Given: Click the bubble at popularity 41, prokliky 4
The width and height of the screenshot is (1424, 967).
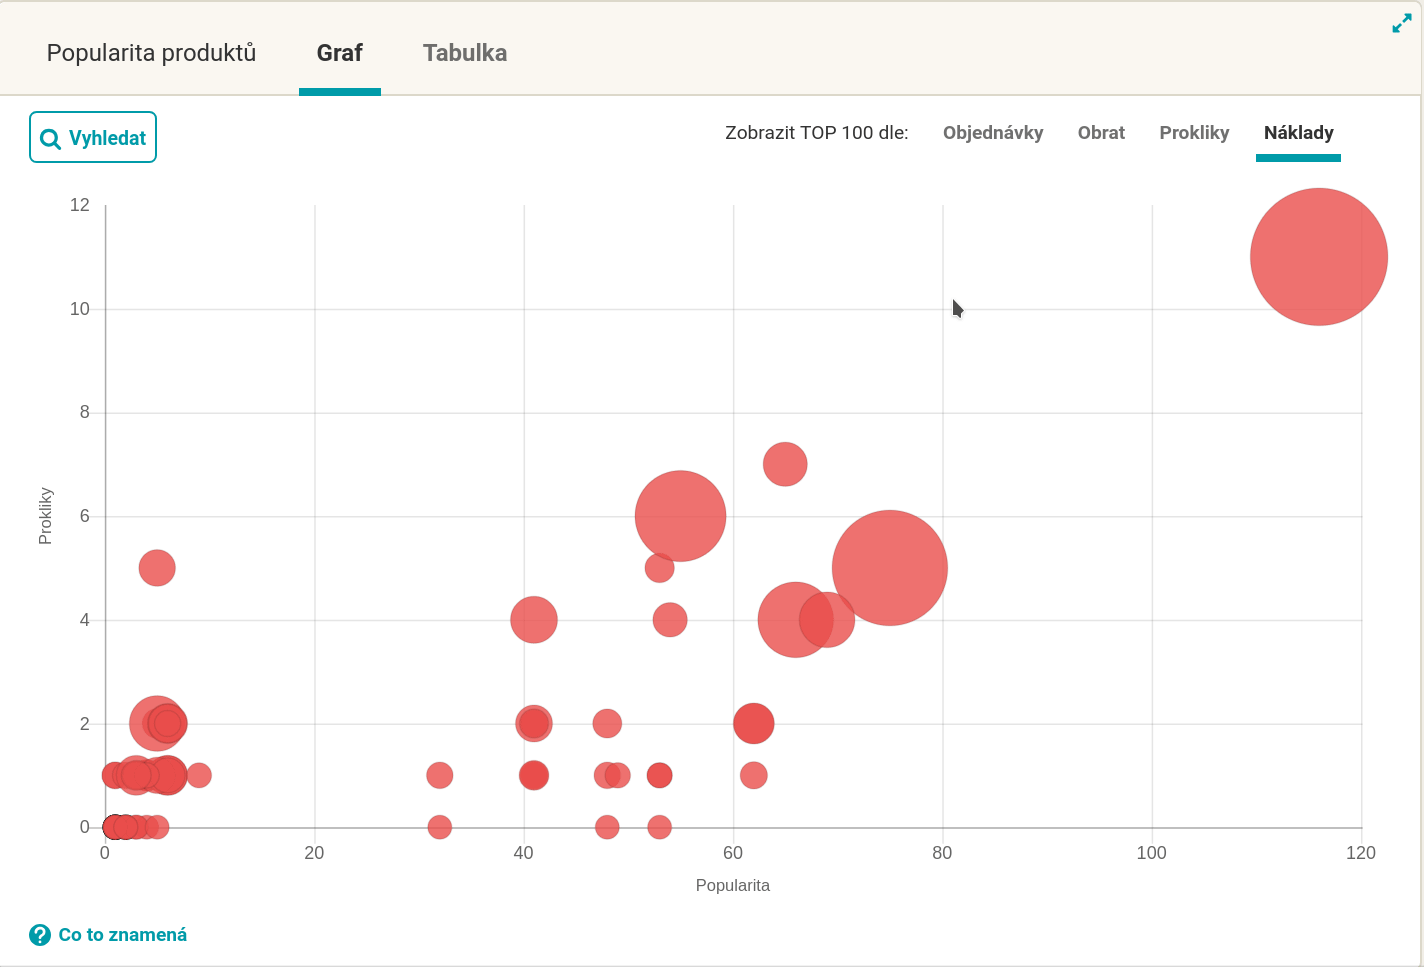Looking at the screenshot, I should (534, 620).
